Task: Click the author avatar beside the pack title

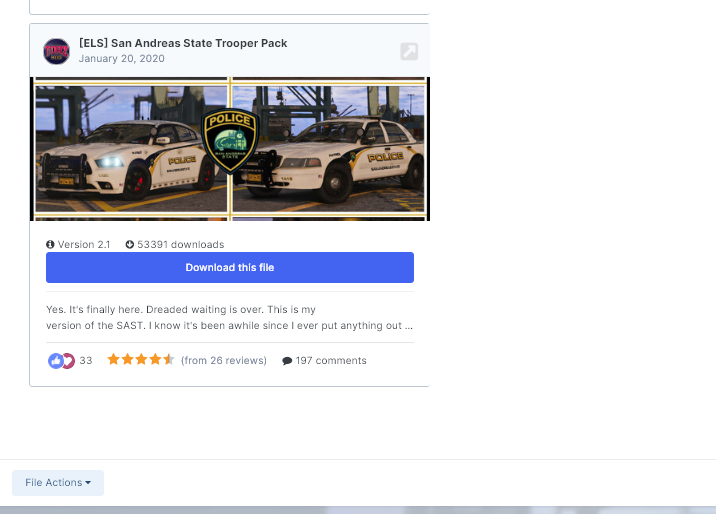Action: click(x=57, y=51)
